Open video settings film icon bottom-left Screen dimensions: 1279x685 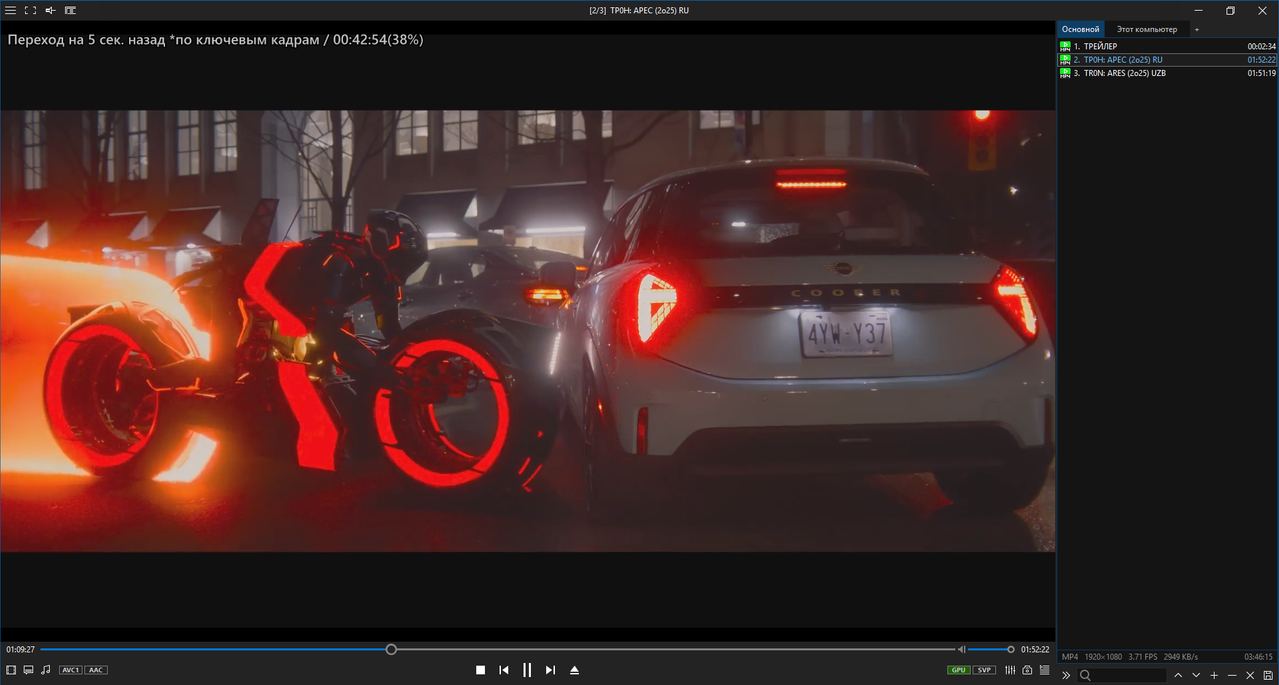pos(11,670)
